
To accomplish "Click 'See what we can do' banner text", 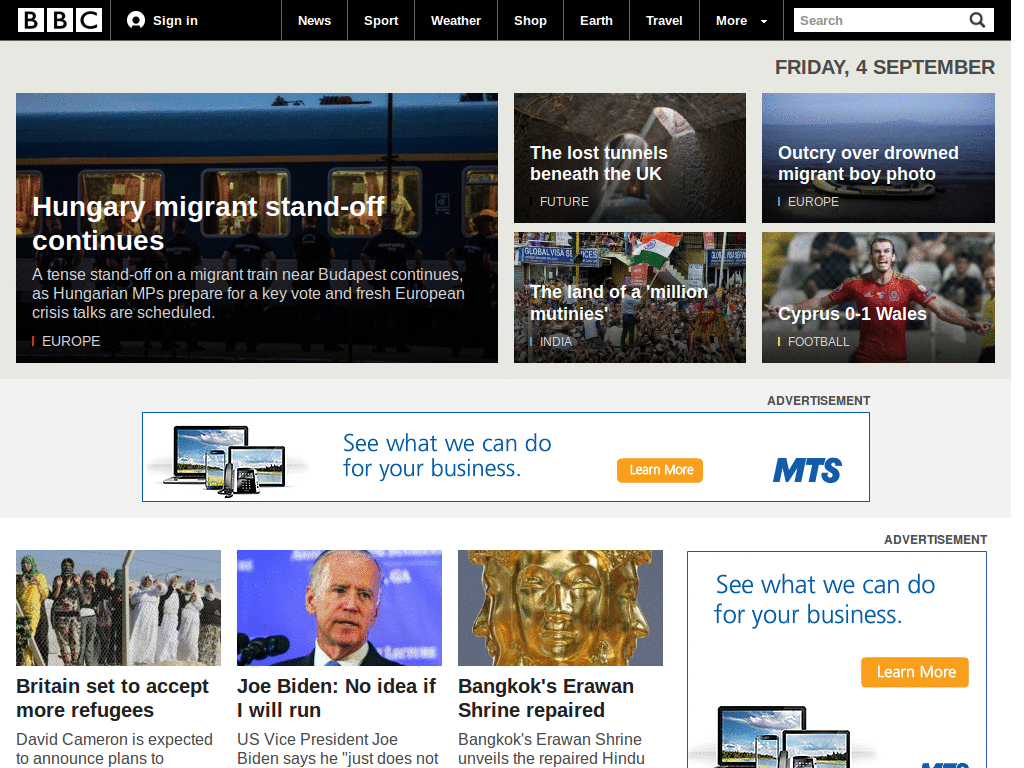I will 447,456.
